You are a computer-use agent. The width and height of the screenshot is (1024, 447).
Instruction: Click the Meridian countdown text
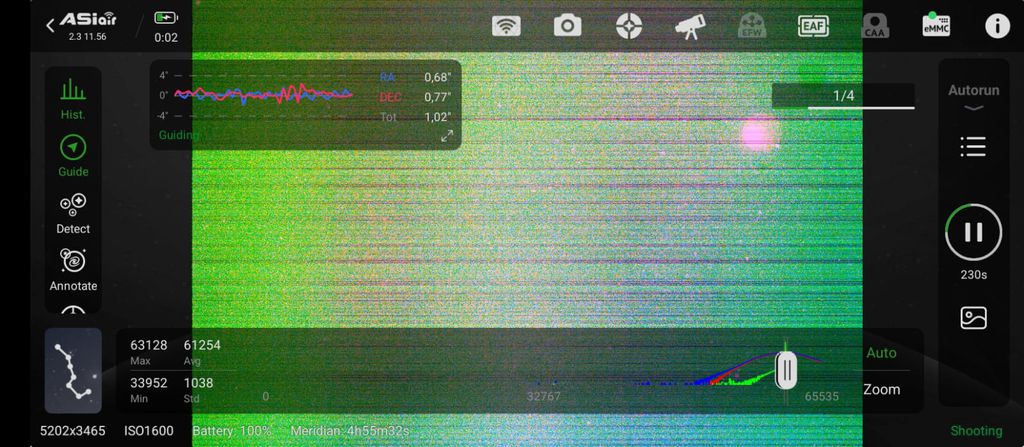[x=350, y=431]
